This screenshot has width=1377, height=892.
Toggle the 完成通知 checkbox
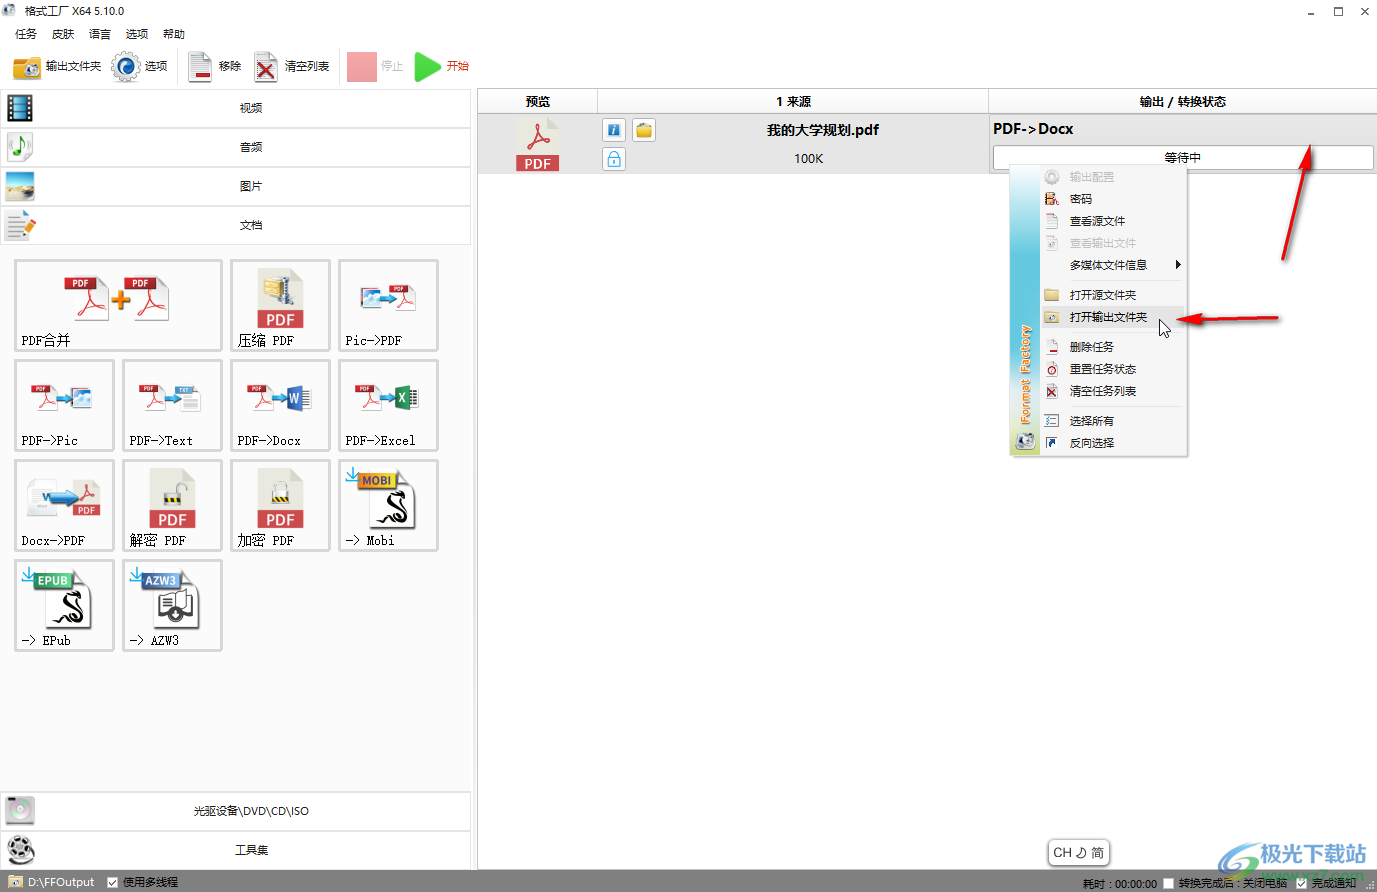1301,883
